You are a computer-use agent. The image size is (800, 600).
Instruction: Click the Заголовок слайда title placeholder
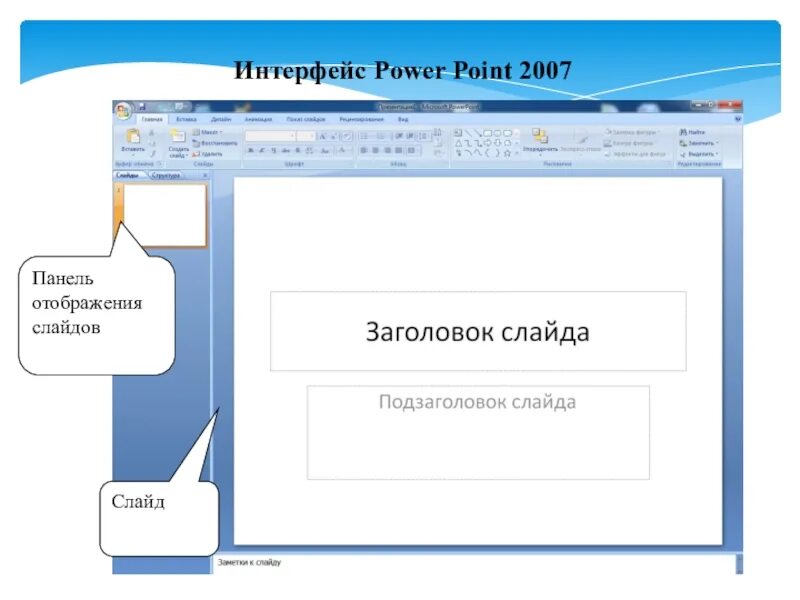(x=478, y=331)
